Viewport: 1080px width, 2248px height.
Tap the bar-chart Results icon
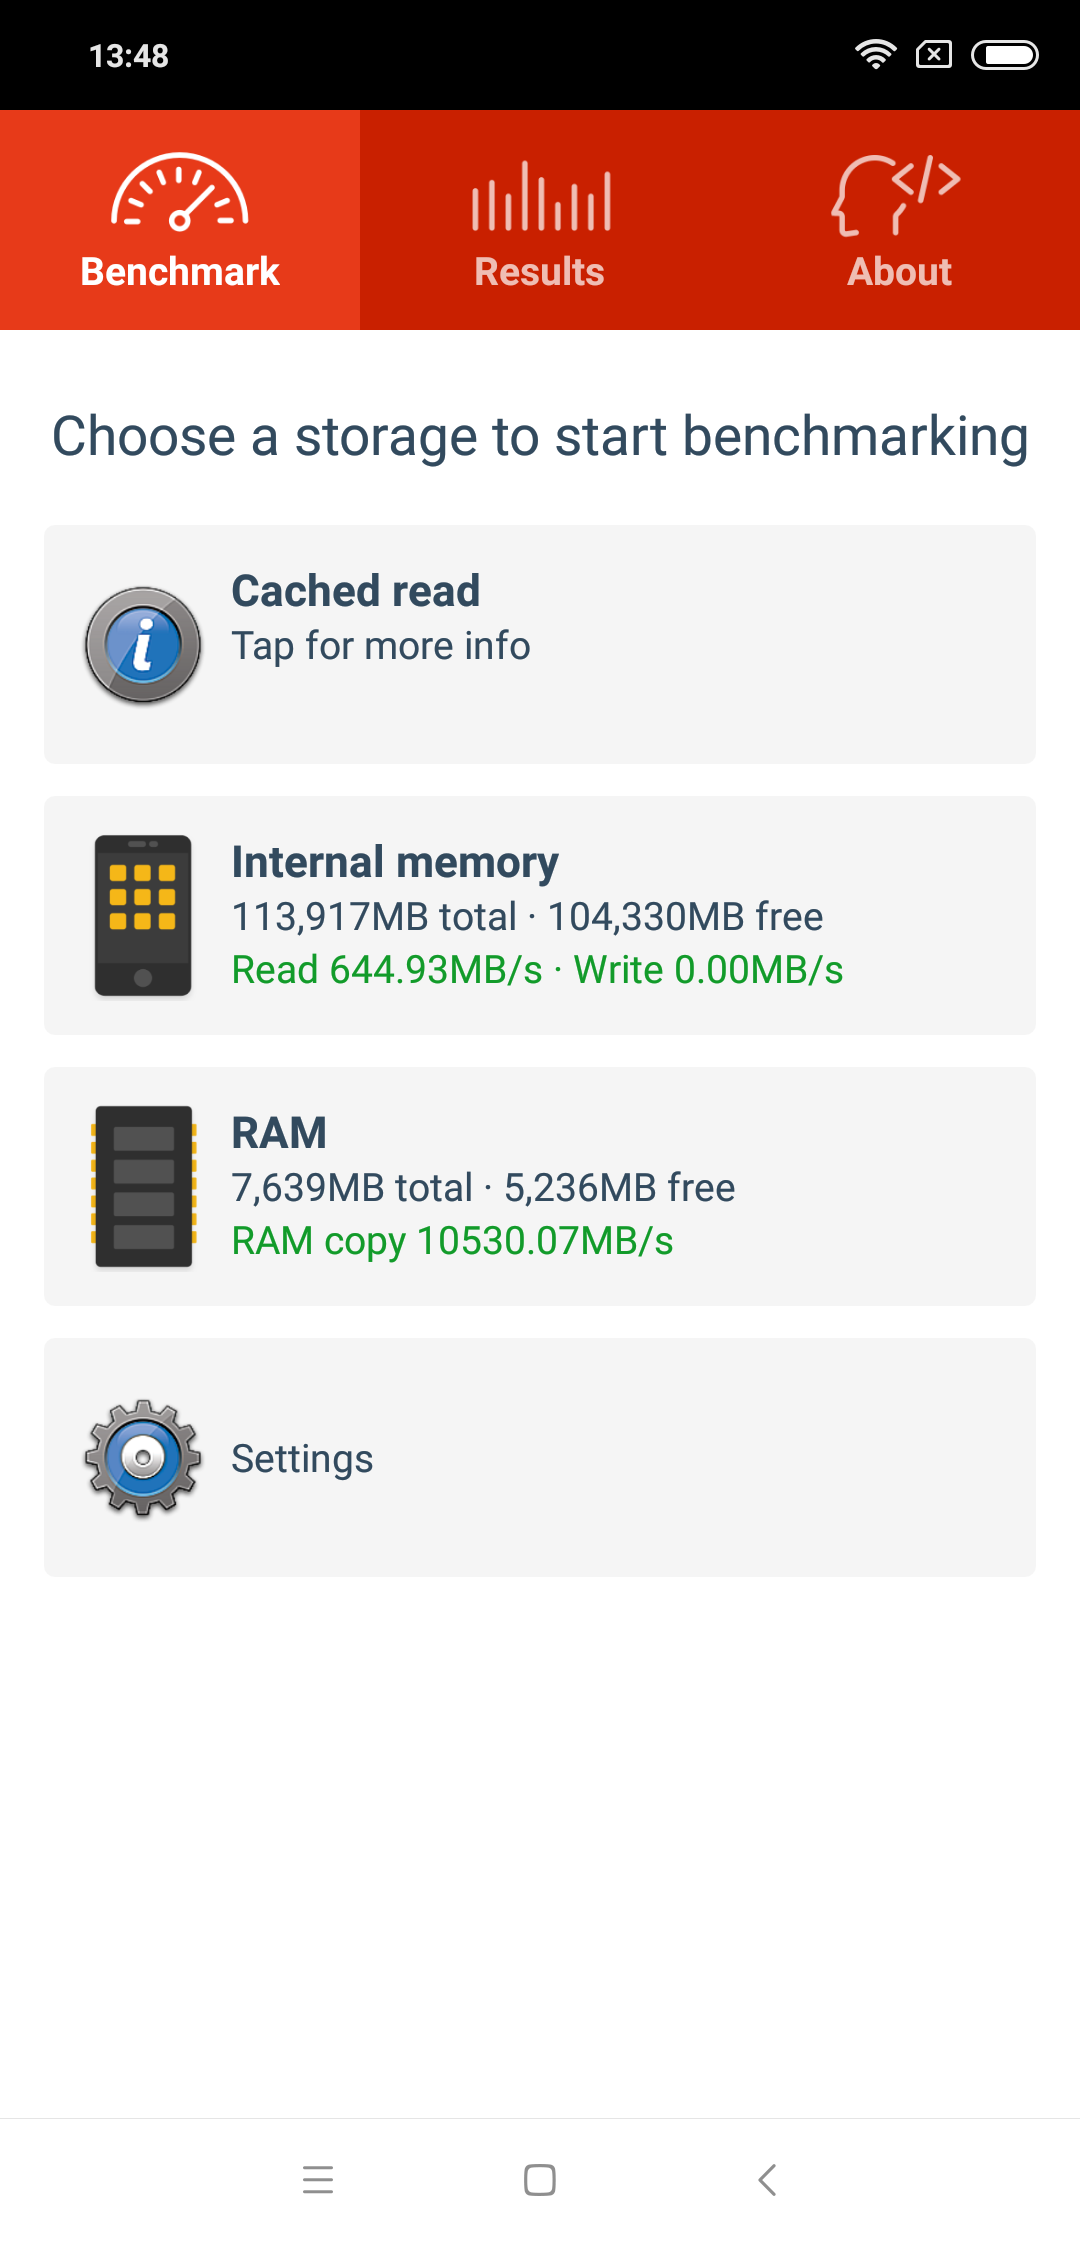(541, 196)
